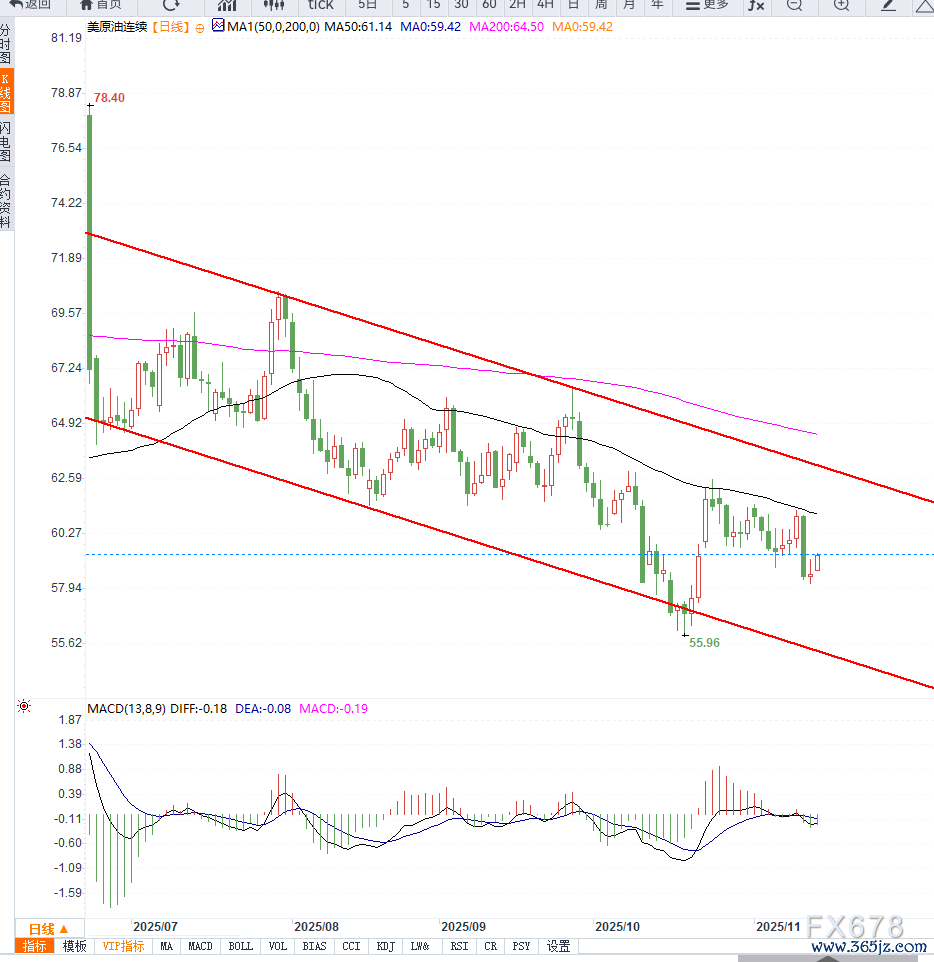
Task: Select the KDJ indicator tab
Action: point(385,946)
